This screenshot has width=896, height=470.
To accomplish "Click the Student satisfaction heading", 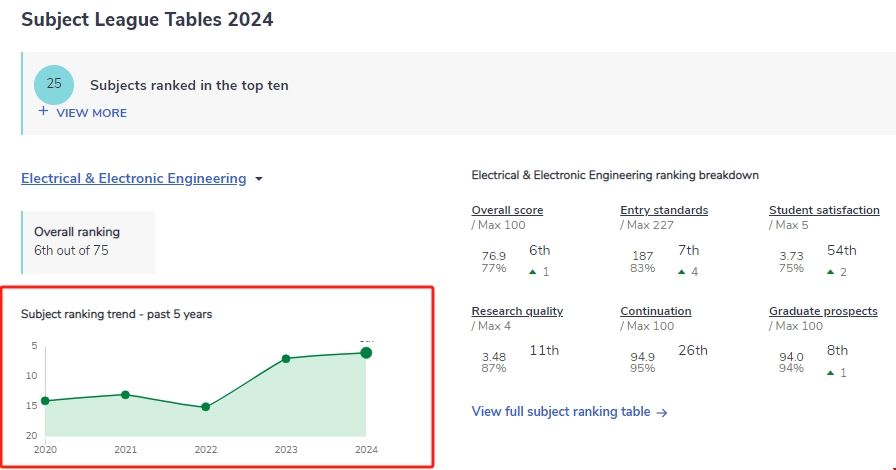I will pos(824,210).
